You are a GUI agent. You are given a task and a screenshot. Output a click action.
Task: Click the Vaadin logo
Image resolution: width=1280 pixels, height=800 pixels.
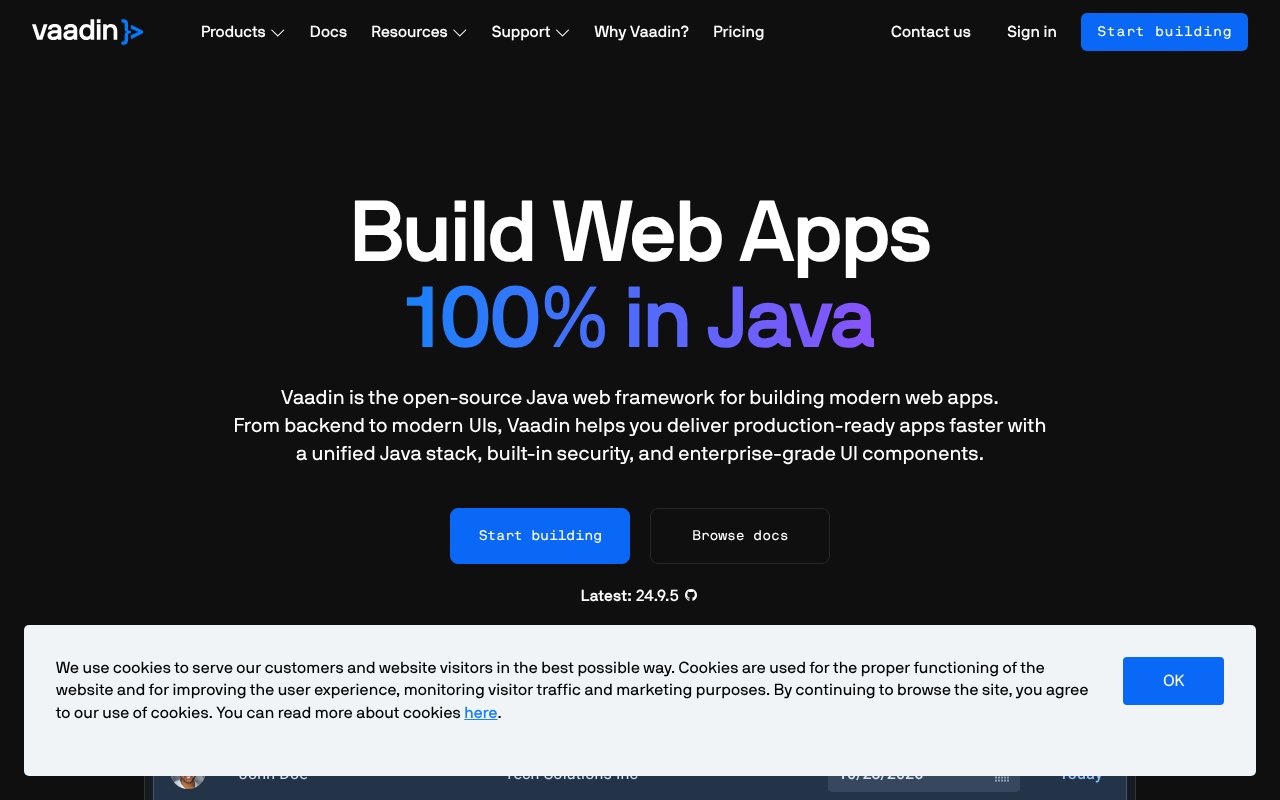point(87,31)
